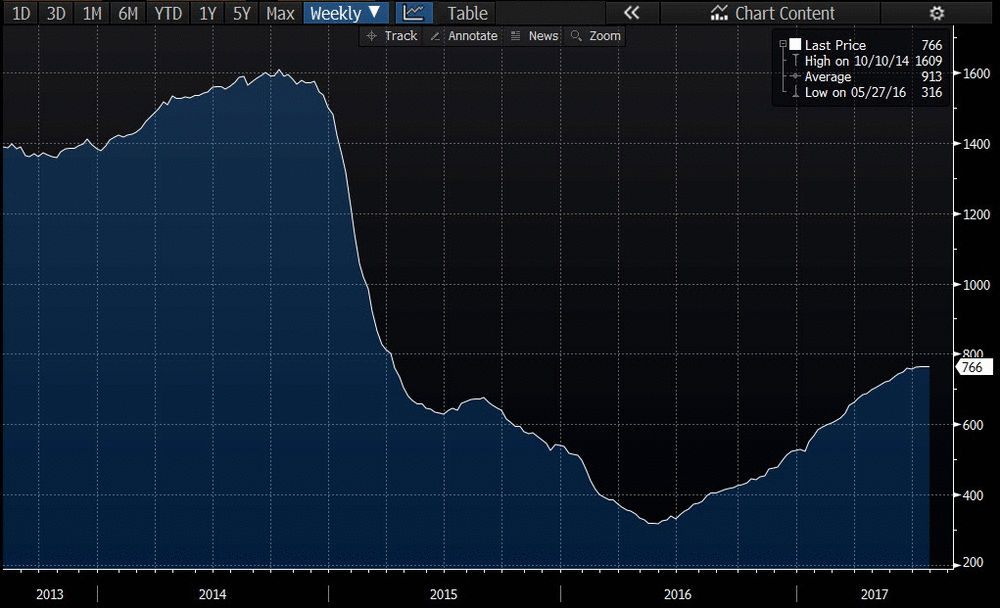1000x608 pixels.
Task: Open the Weekly periodicity dropdown
Action: click(x=346, y=13)
